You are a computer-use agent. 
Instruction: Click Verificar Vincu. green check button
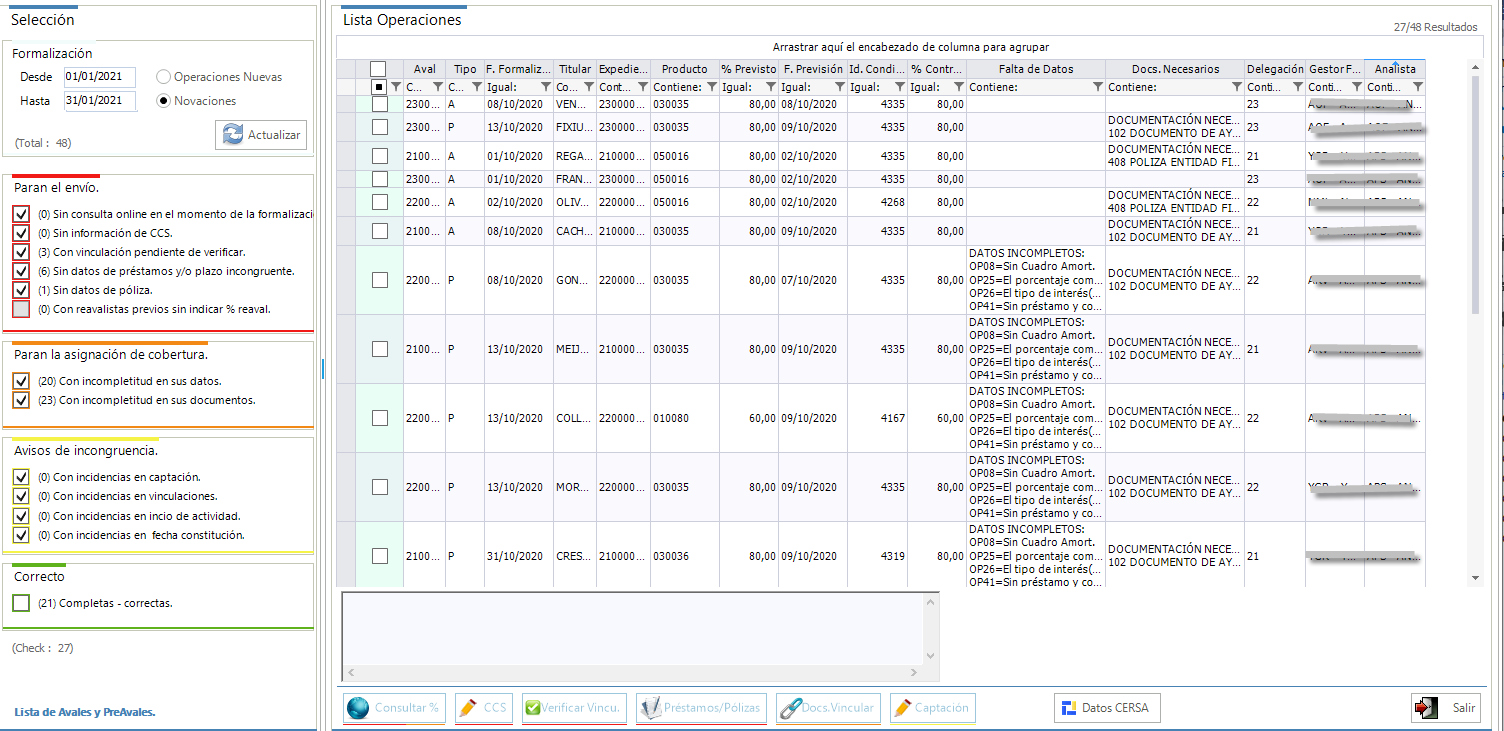574,708
